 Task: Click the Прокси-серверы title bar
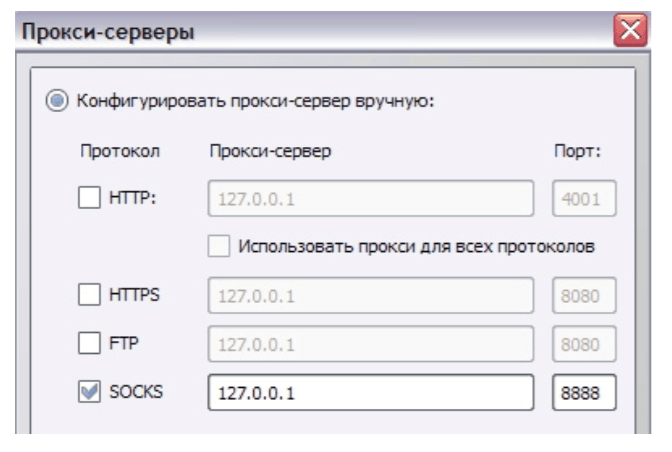tap(300, 32)
